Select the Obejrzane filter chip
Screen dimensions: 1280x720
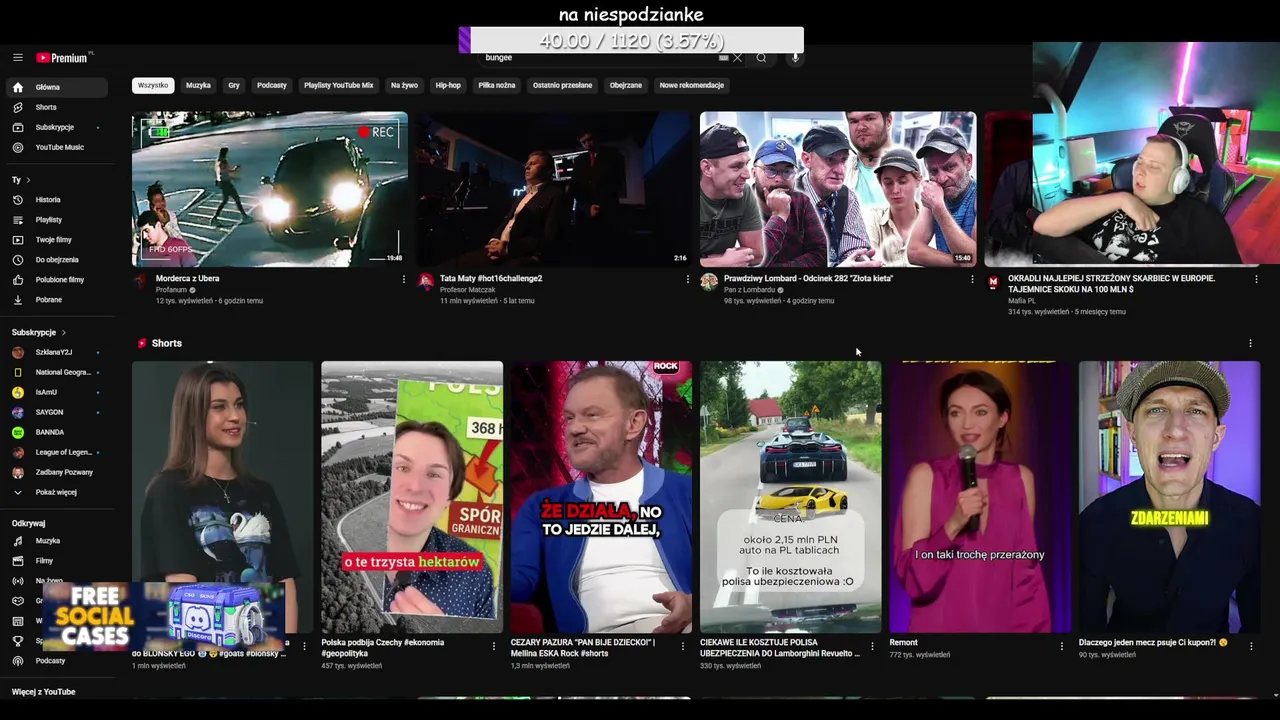[x=626, y=85]
